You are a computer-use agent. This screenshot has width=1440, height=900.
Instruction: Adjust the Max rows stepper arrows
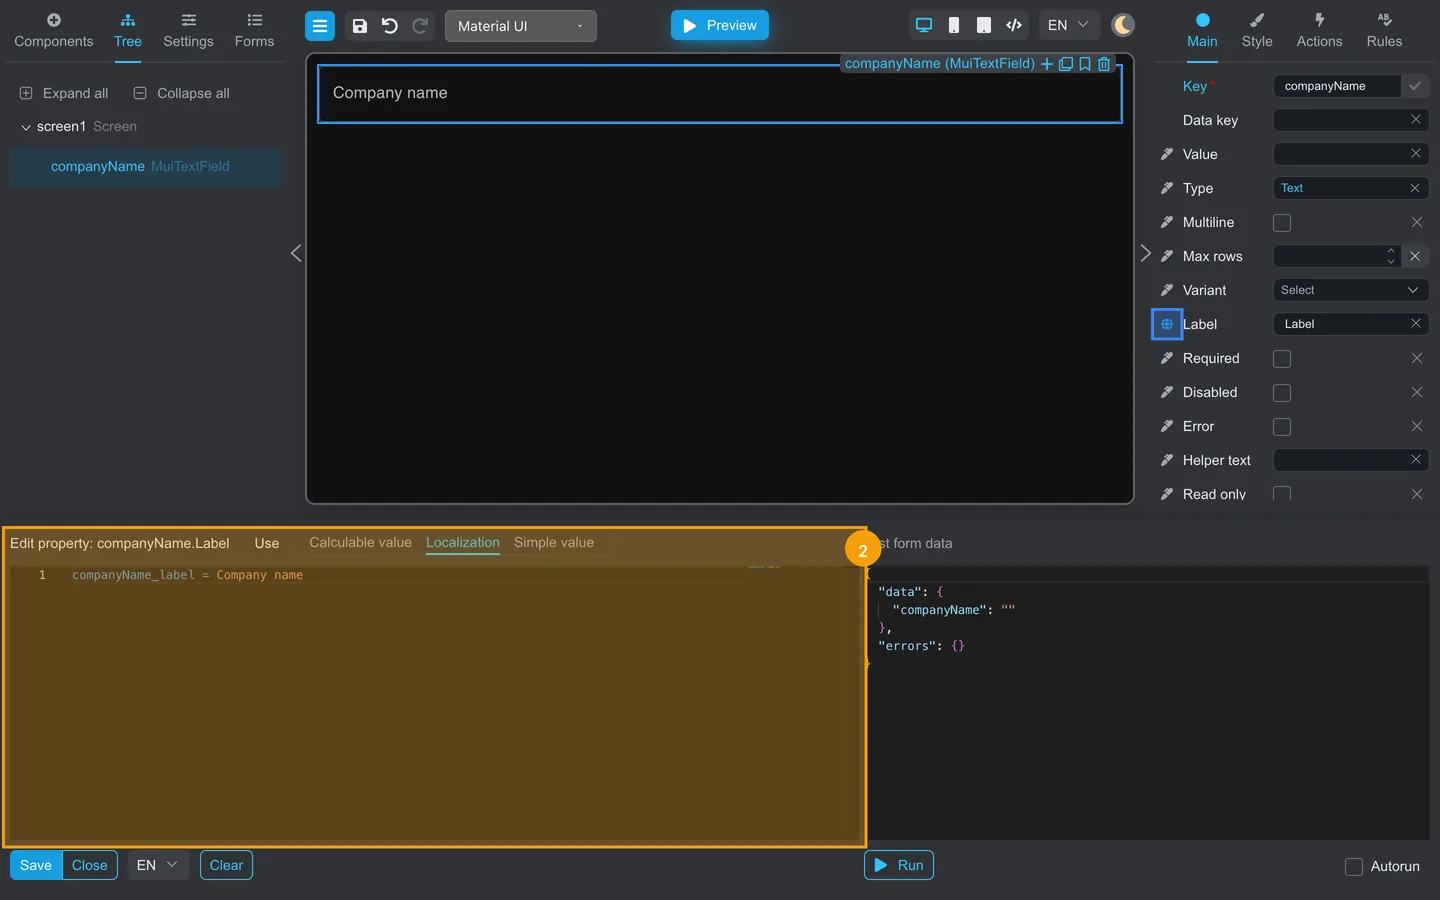pyautogui.click(x=1391, y=256)
